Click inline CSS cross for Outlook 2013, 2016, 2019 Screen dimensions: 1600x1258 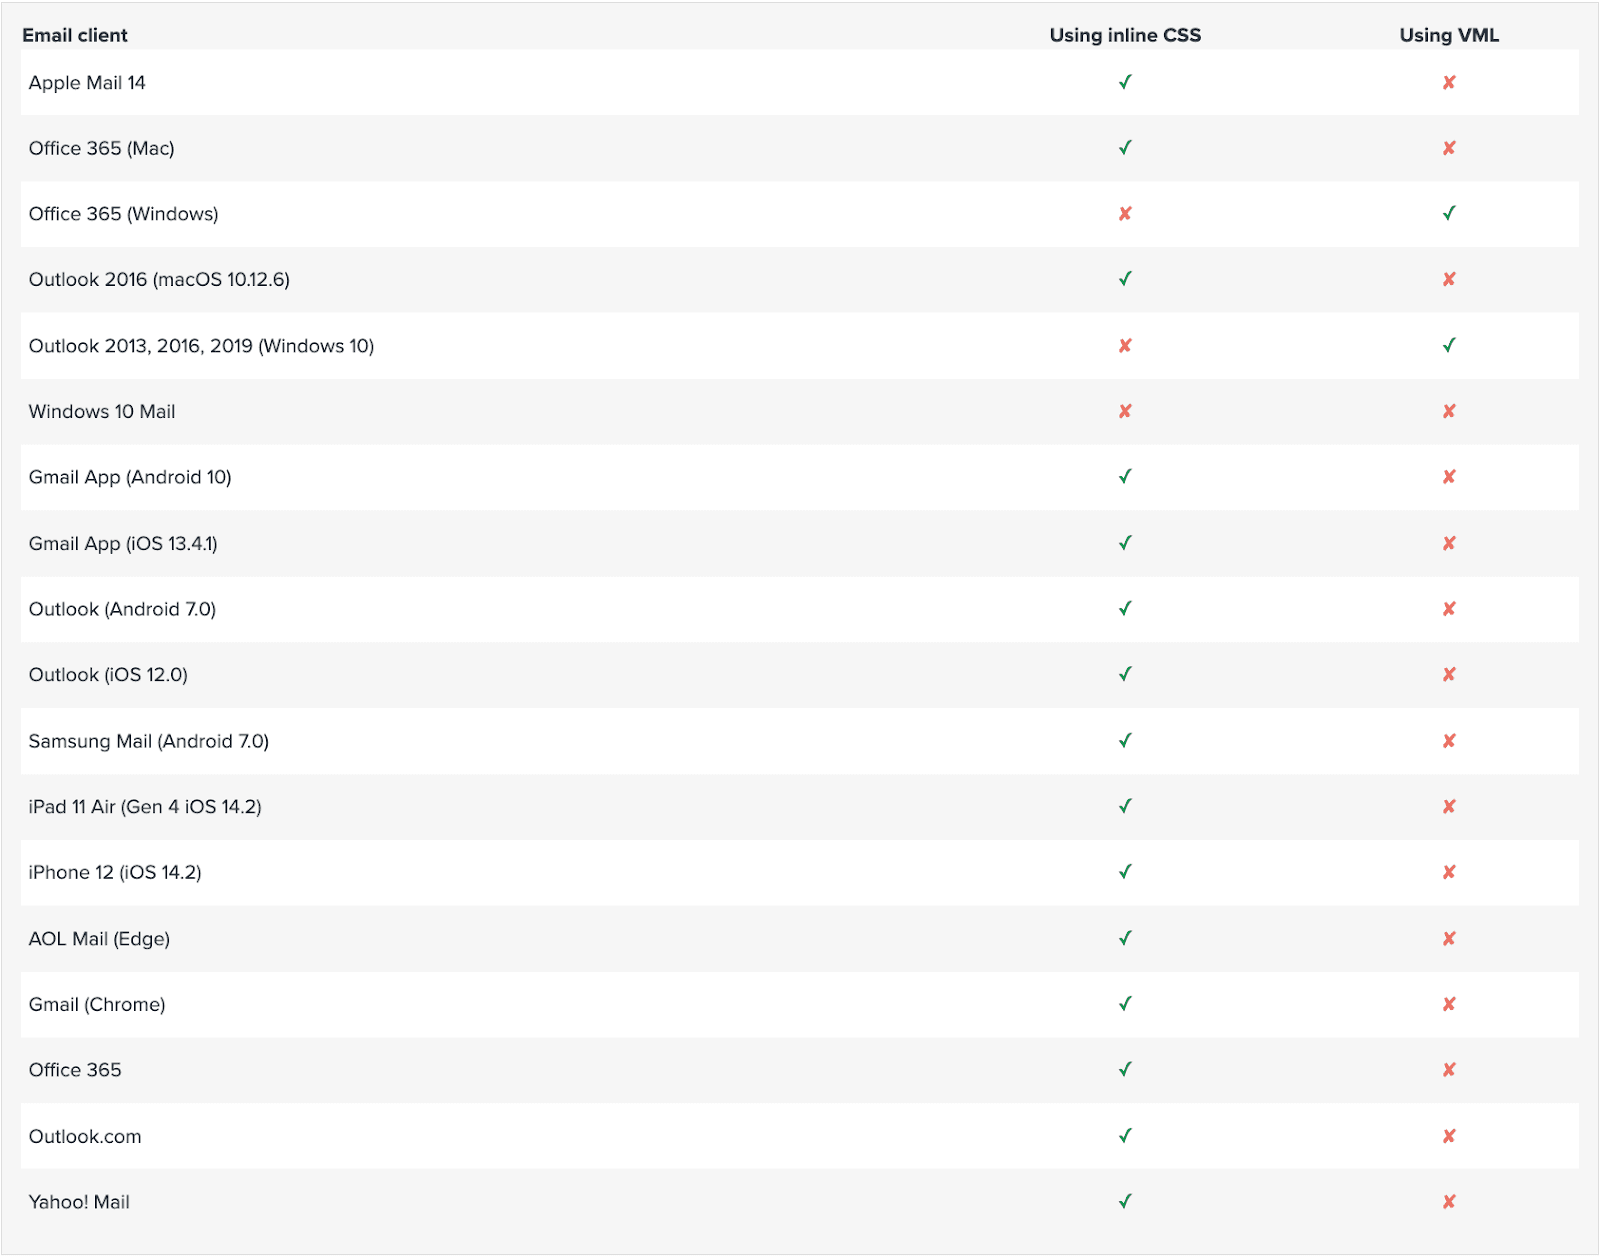click(1125, 346)
